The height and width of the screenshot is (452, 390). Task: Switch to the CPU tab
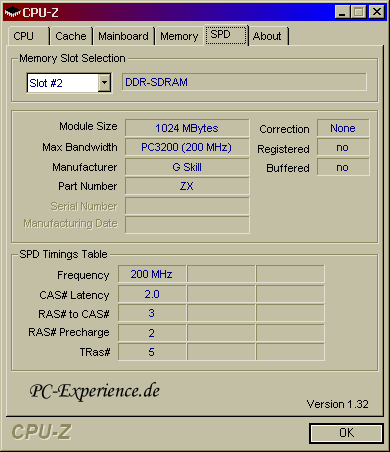coord(29,36)
